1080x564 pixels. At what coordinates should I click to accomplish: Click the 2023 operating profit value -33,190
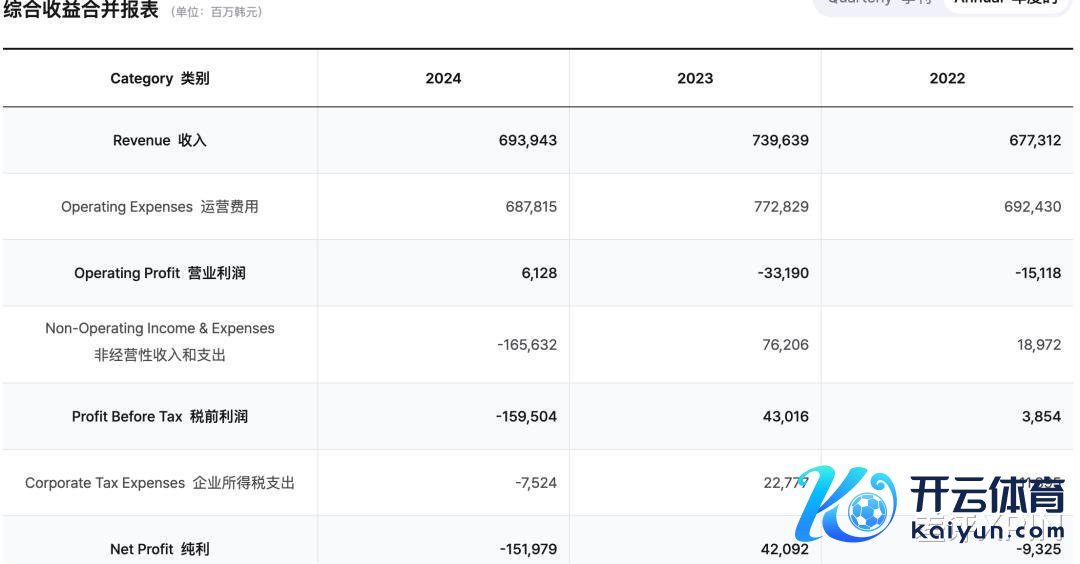783,273
